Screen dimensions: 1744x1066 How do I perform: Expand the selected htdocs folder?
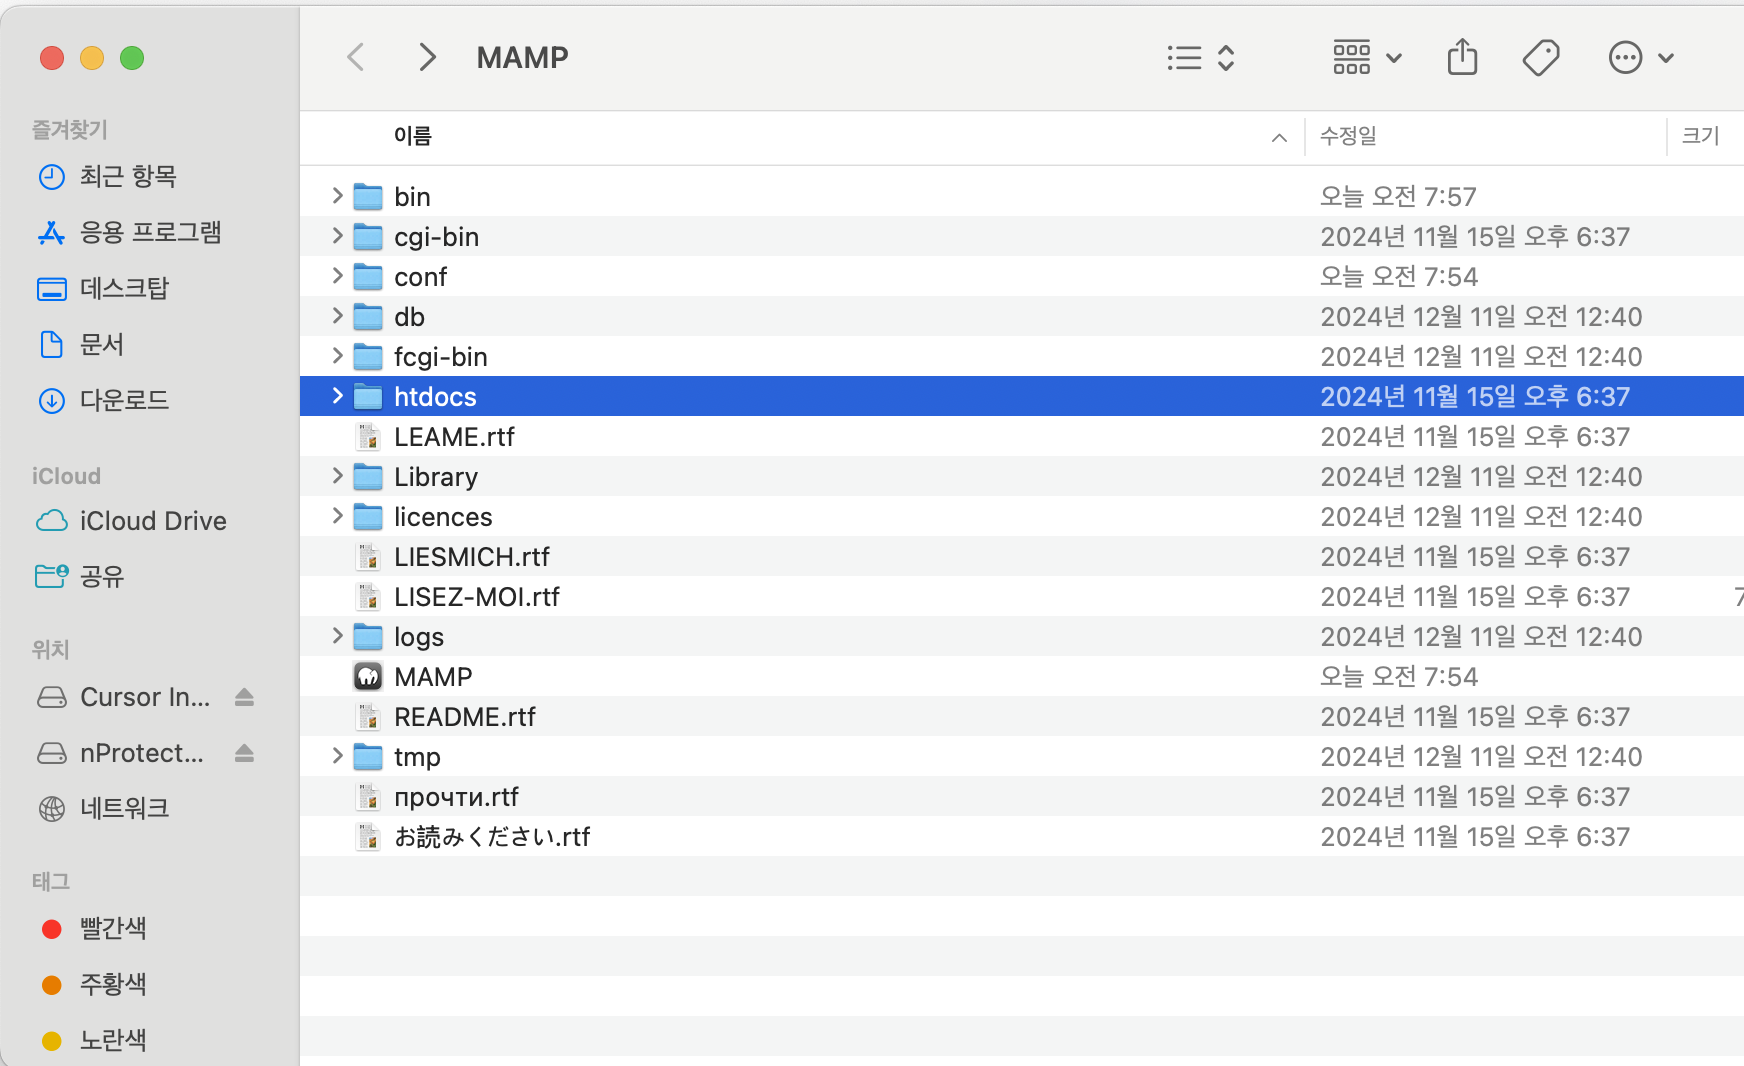(337, 396)
